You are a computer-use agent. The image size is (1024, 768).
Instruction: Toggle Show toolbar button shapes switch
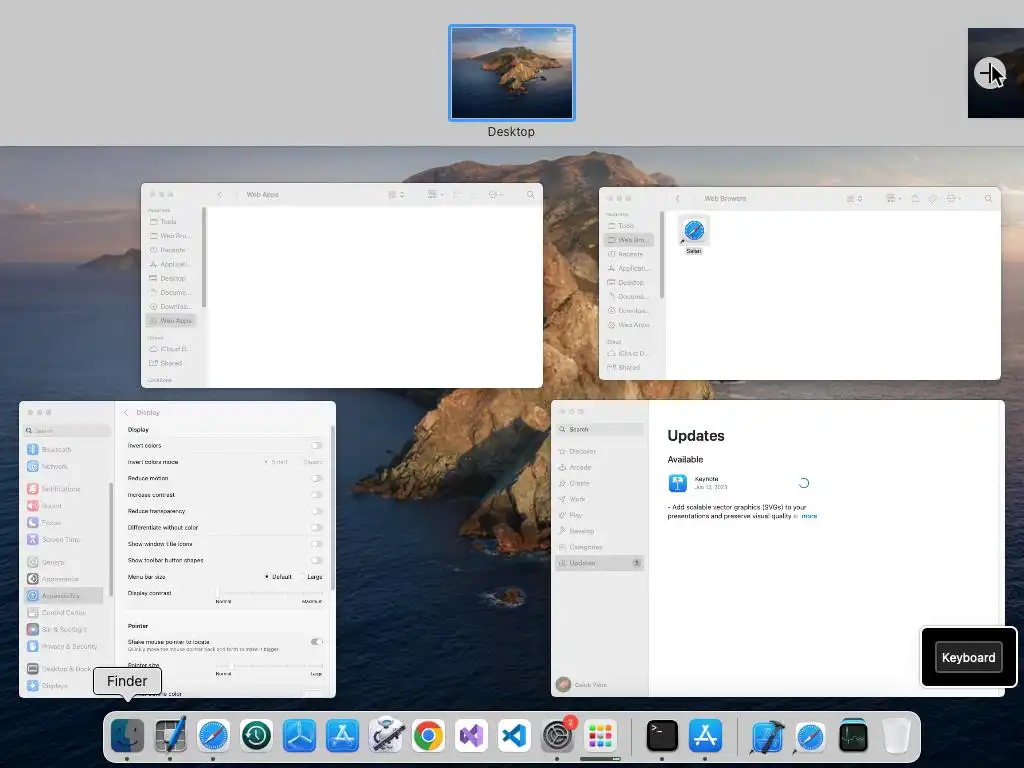pos(316,560)
